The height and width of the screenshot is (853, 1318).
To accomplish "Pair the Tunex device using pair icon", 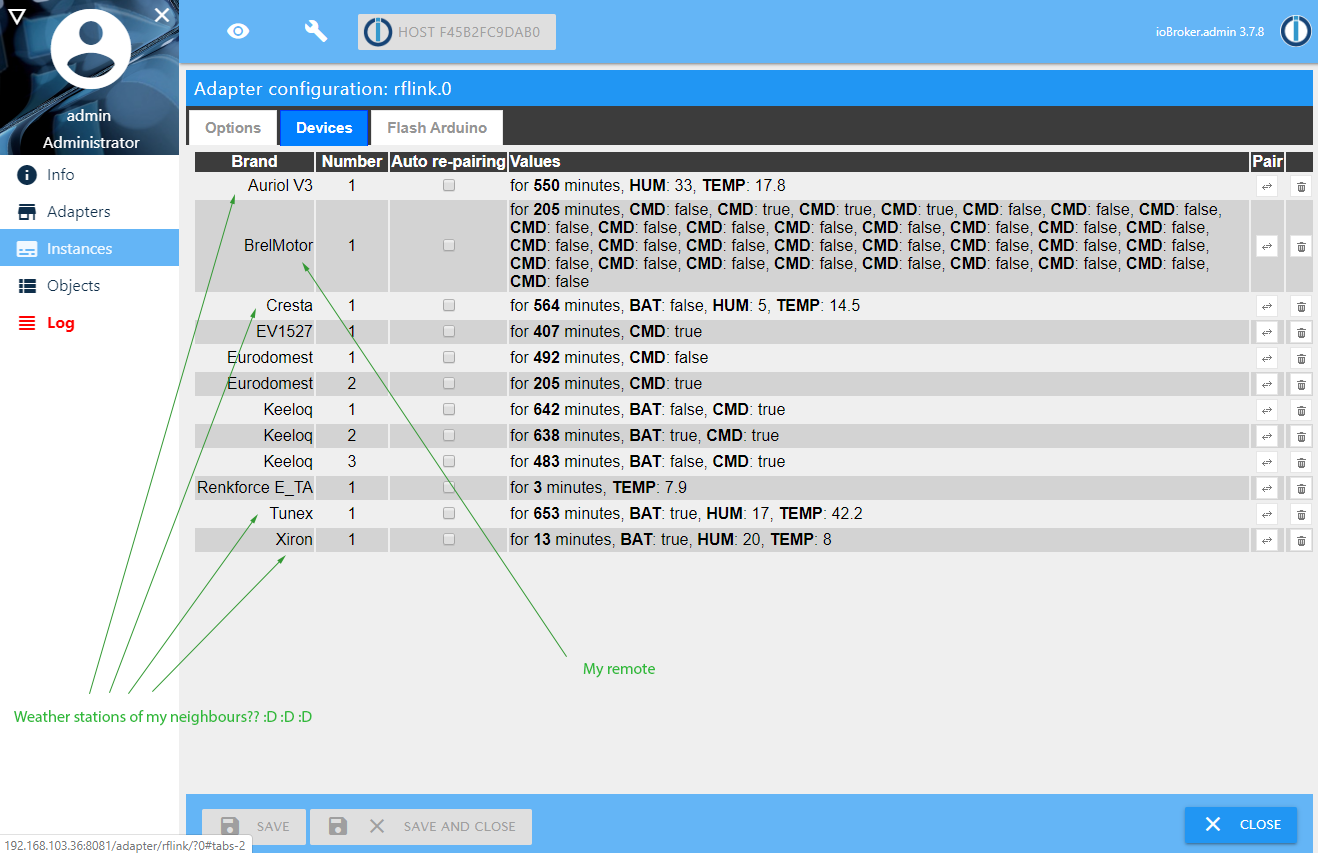I will click(x=1267, y=514).
